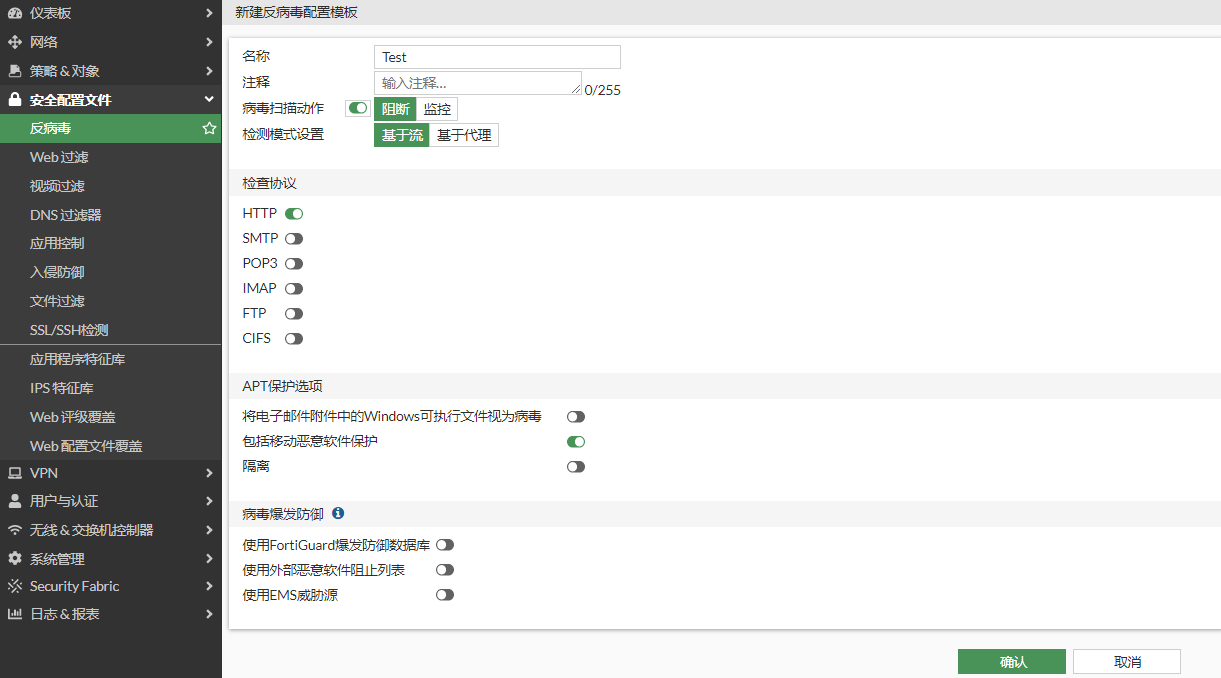Select the 基于代理 detection mode
The height and width of the screenshot is (678, 1221).
pos(464,135)
